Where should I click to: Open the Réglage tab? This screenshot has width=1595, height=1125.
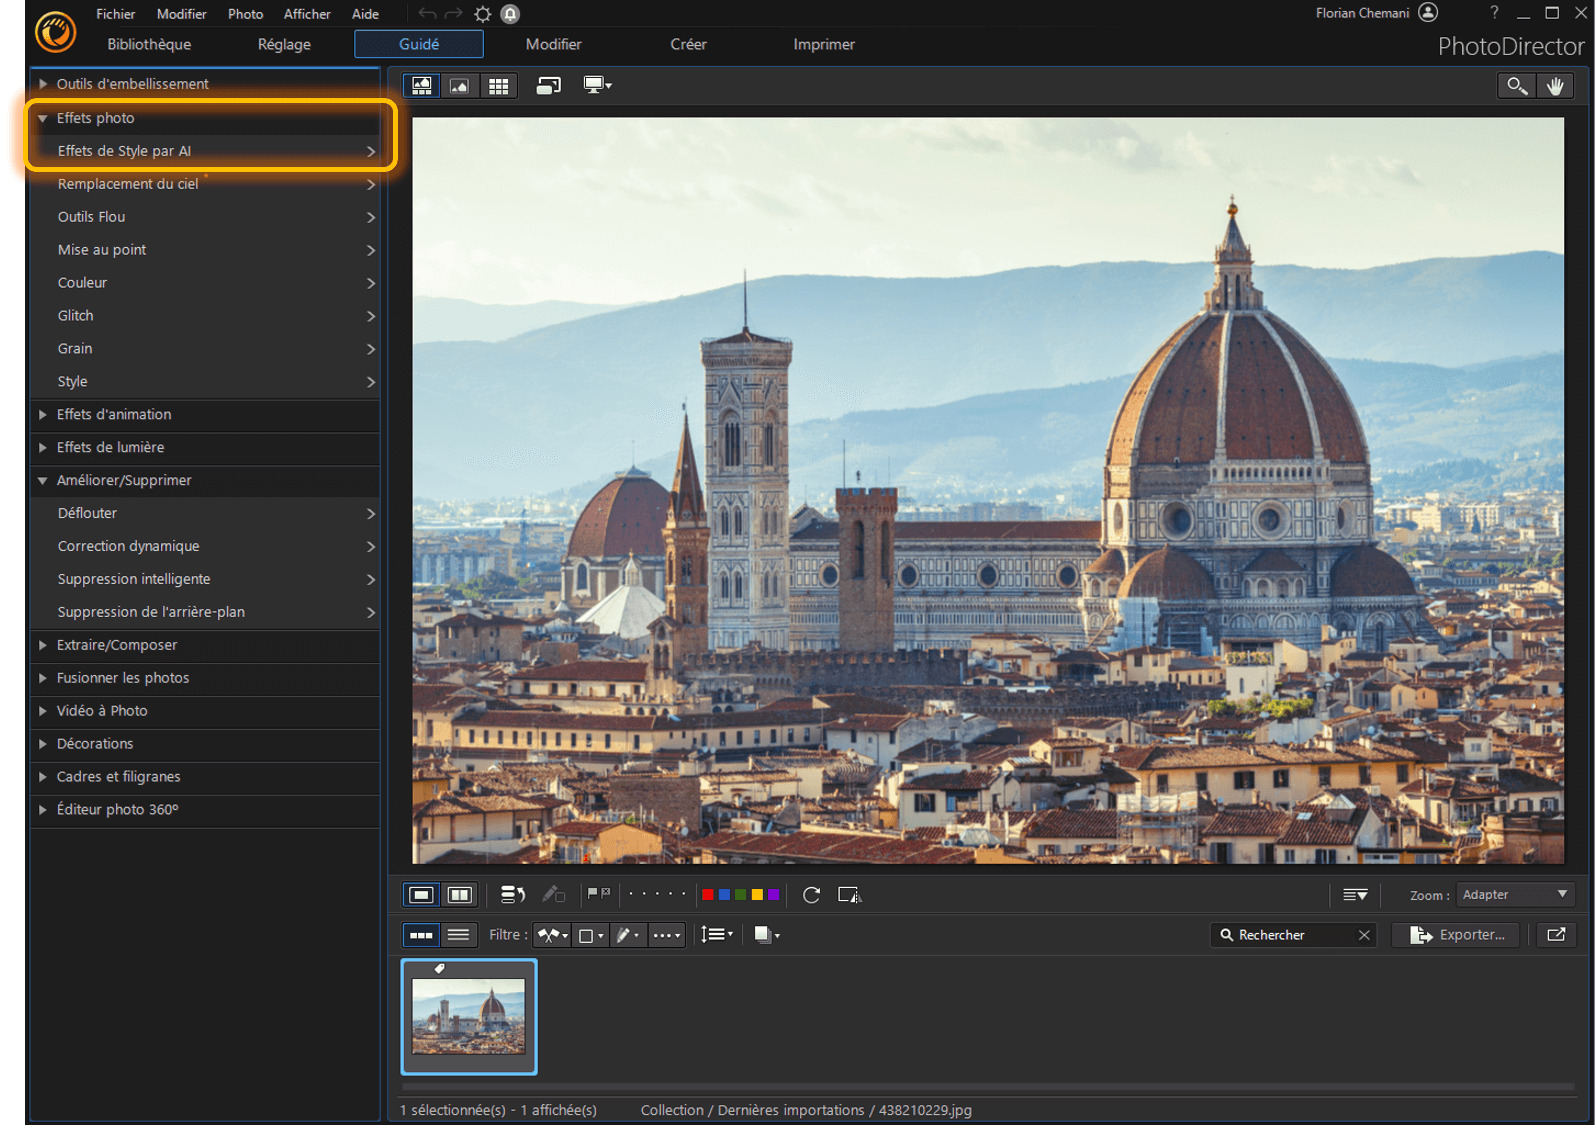pyautogui.click(x=284, y=44)
